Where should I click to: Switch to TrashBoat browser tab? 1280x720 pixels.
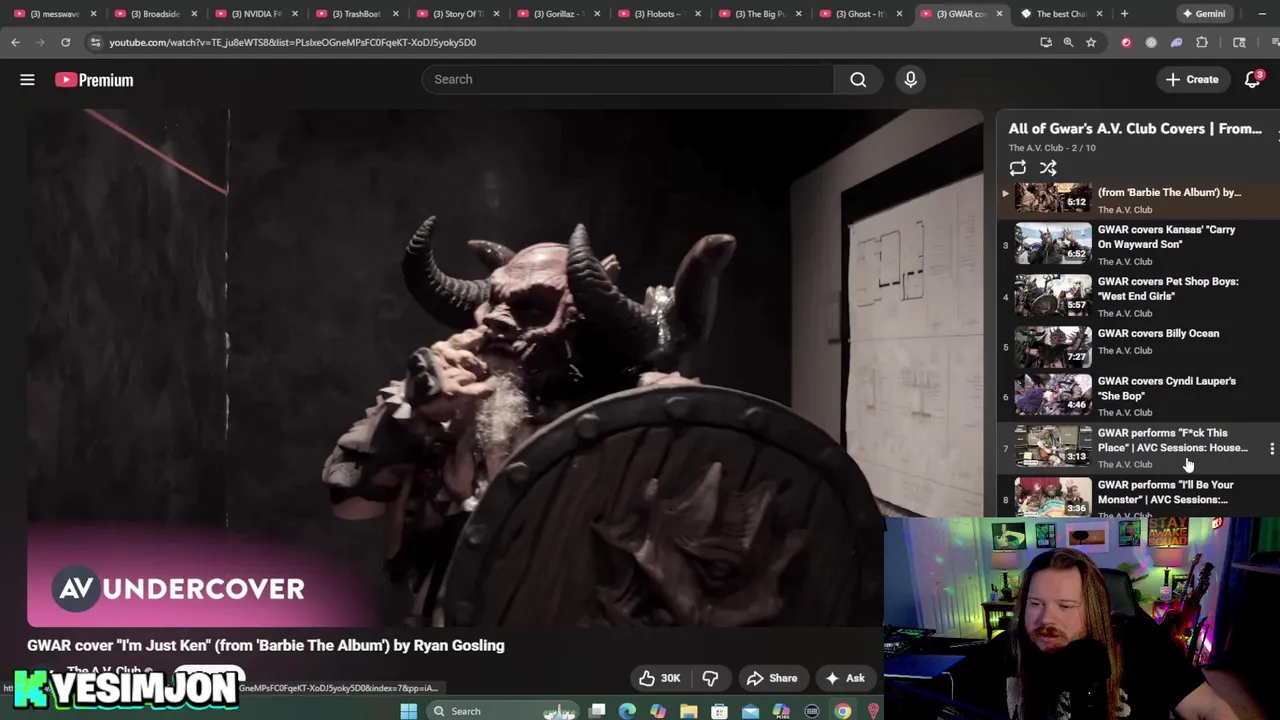(357, 14)
